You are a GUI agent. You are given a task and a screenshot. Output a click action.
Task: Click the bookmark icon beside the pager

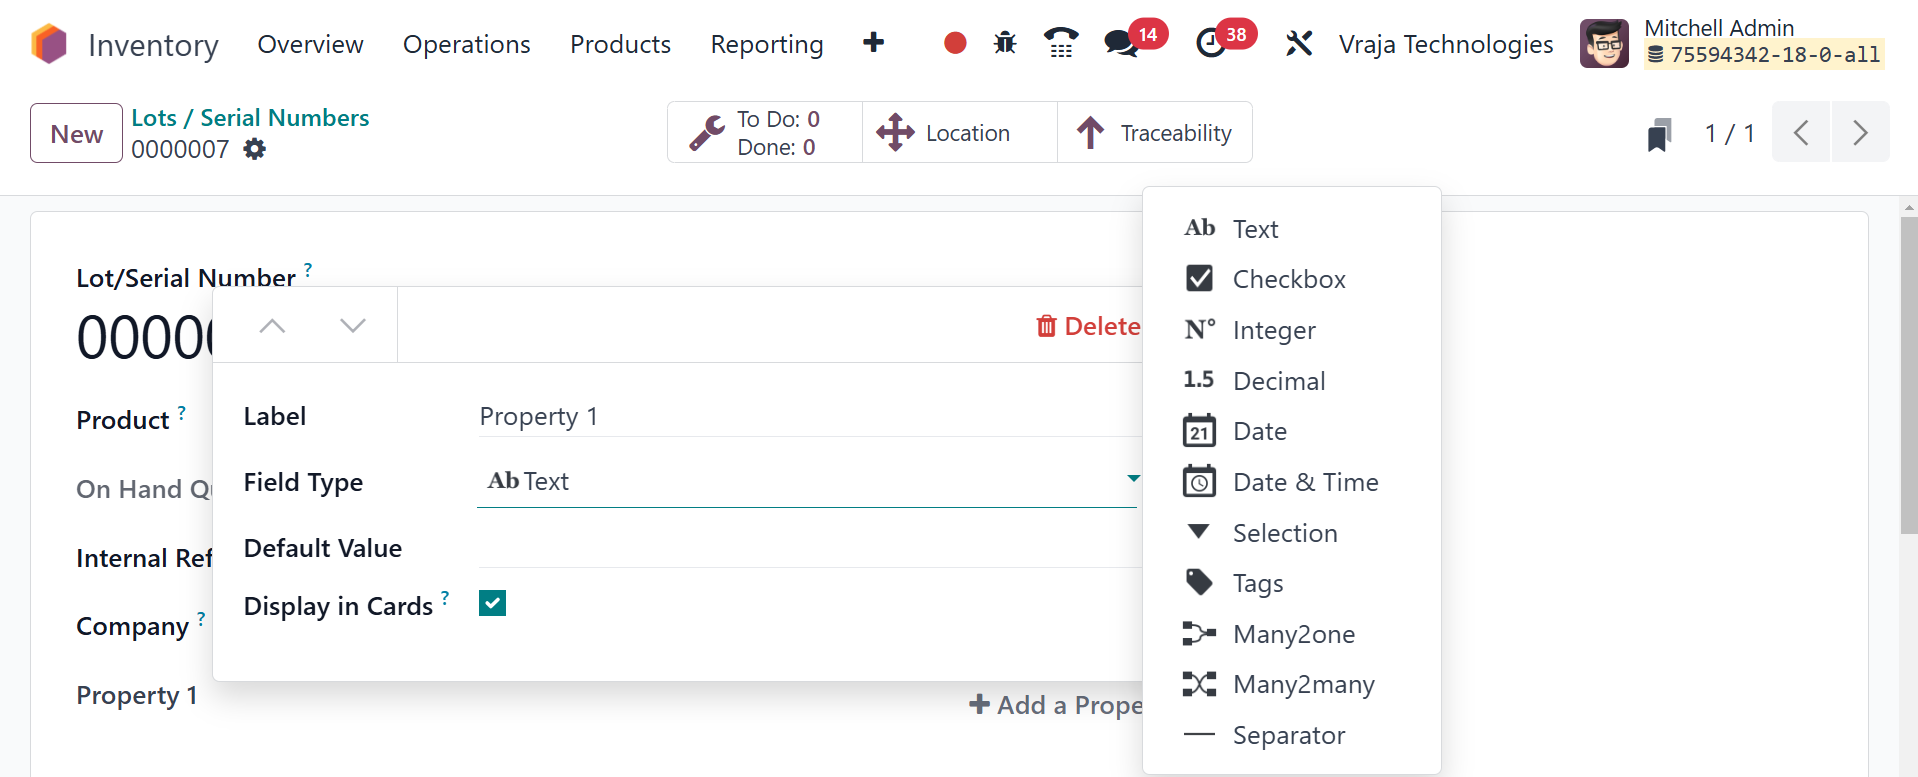pos(1659,134)
